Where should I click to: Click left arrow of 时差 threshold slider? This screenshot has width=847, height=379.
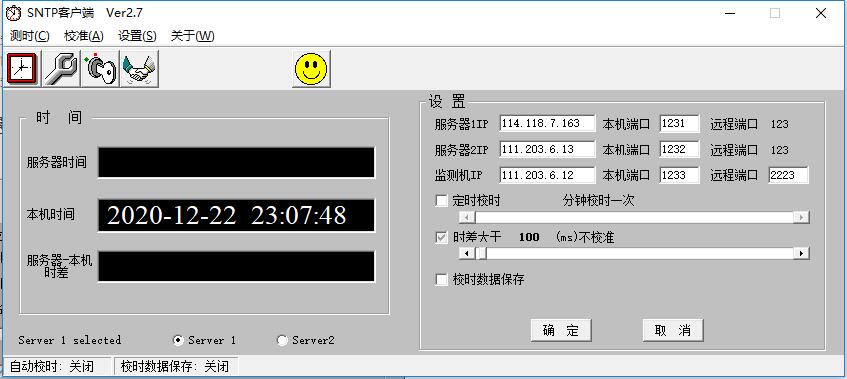(x=467, y=253)
